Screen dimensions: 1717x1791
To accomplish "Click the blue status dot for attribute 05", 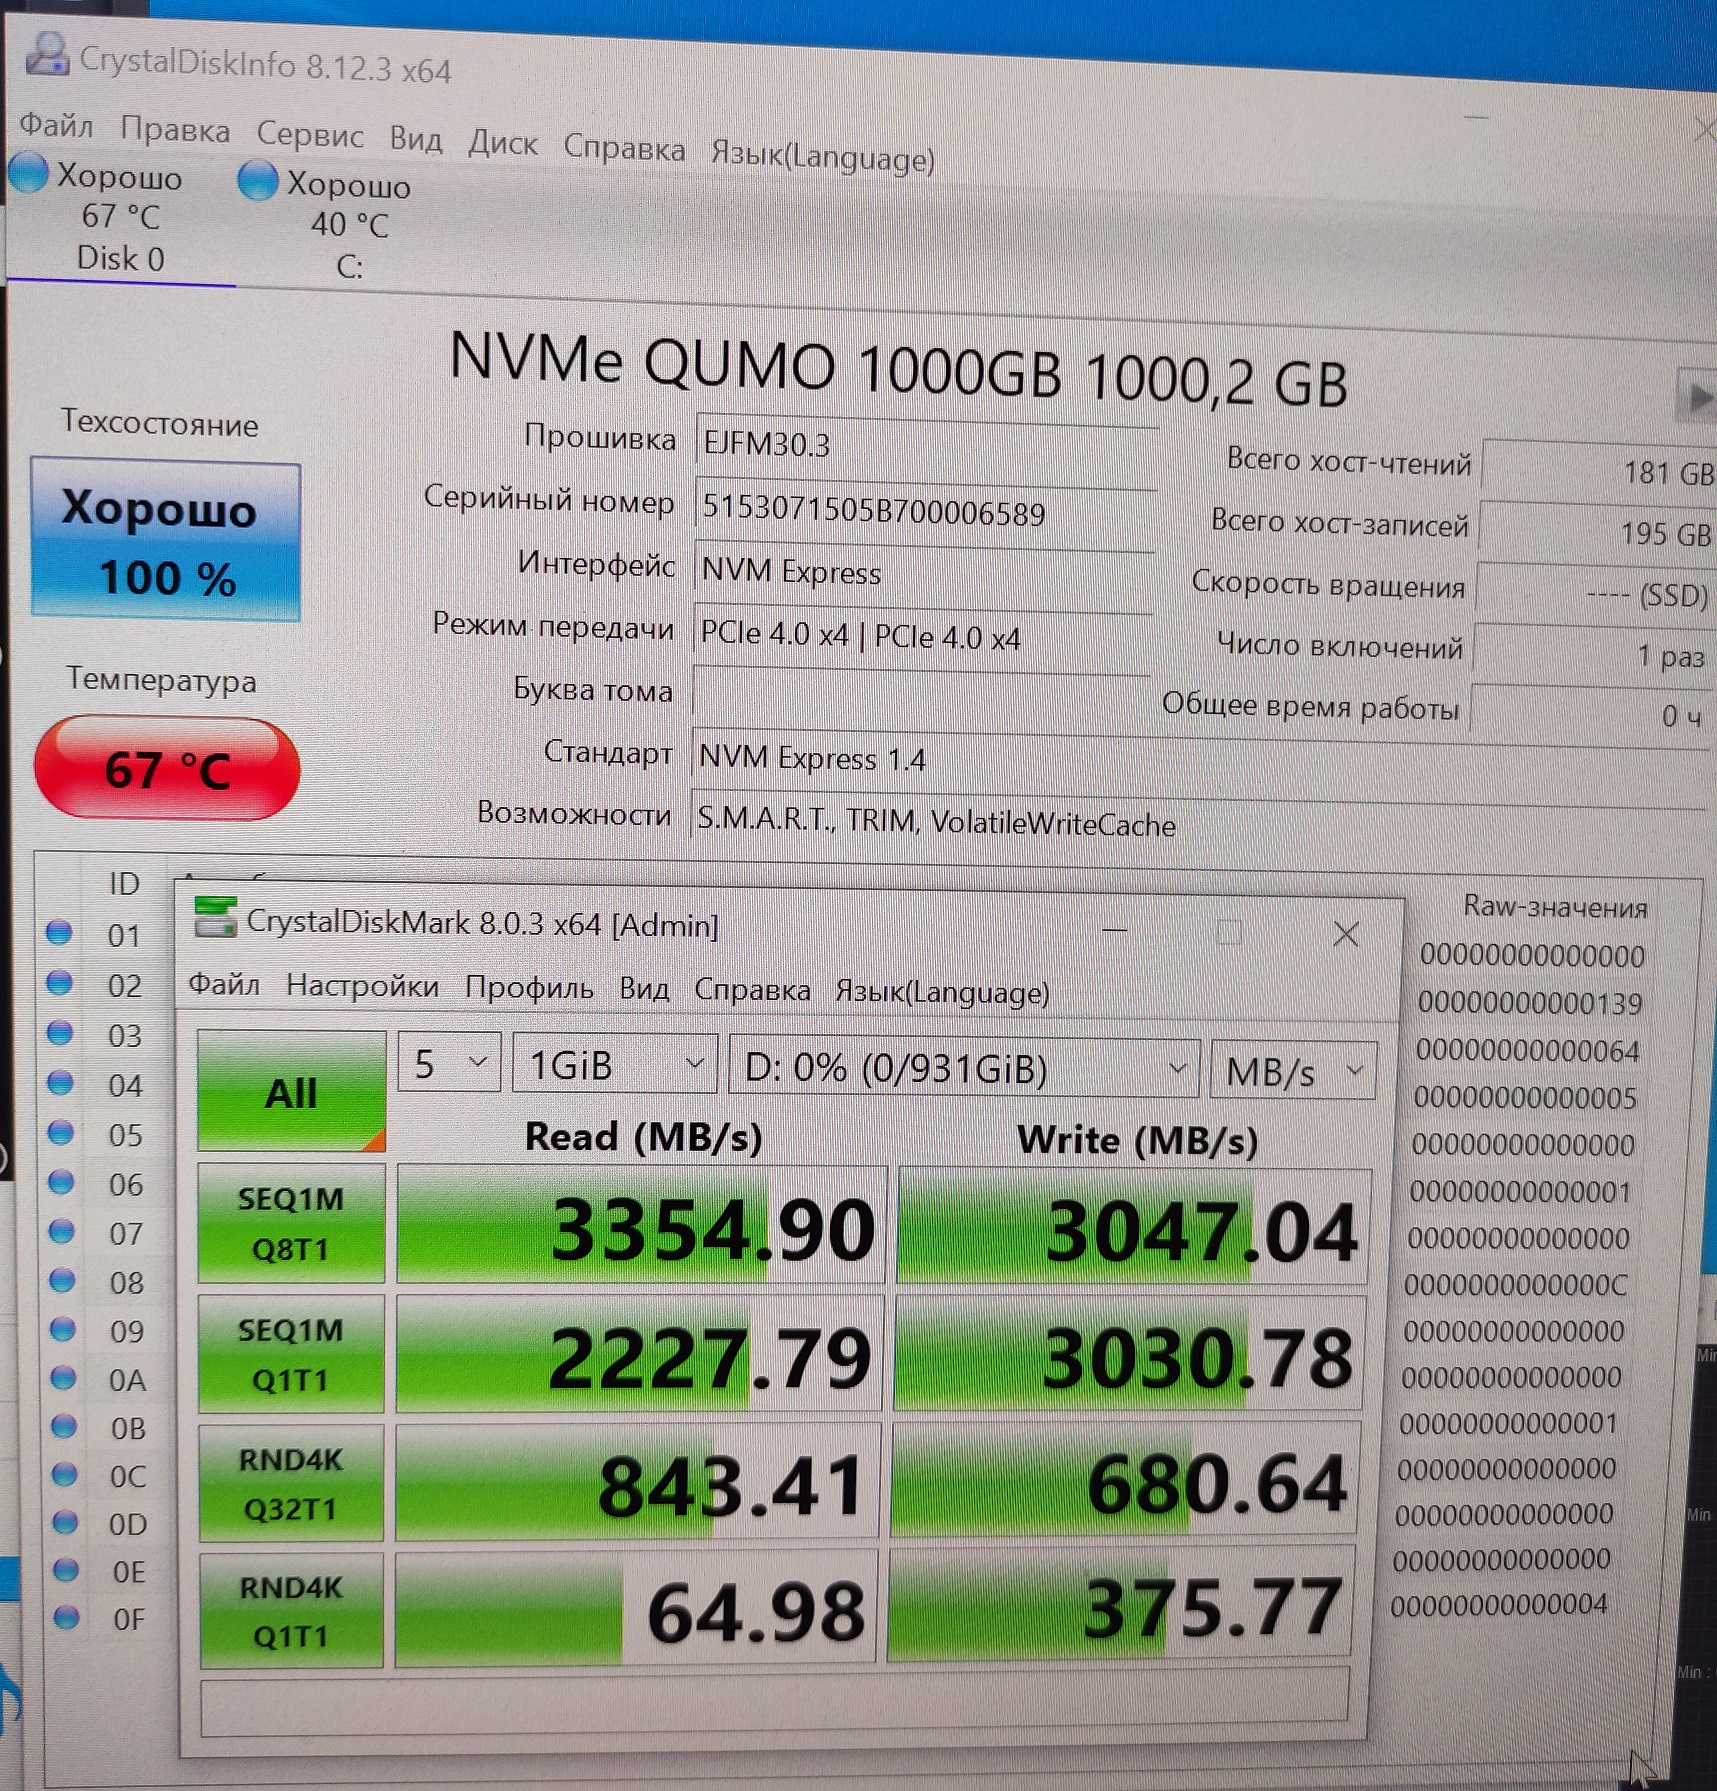I will 61,1132.
